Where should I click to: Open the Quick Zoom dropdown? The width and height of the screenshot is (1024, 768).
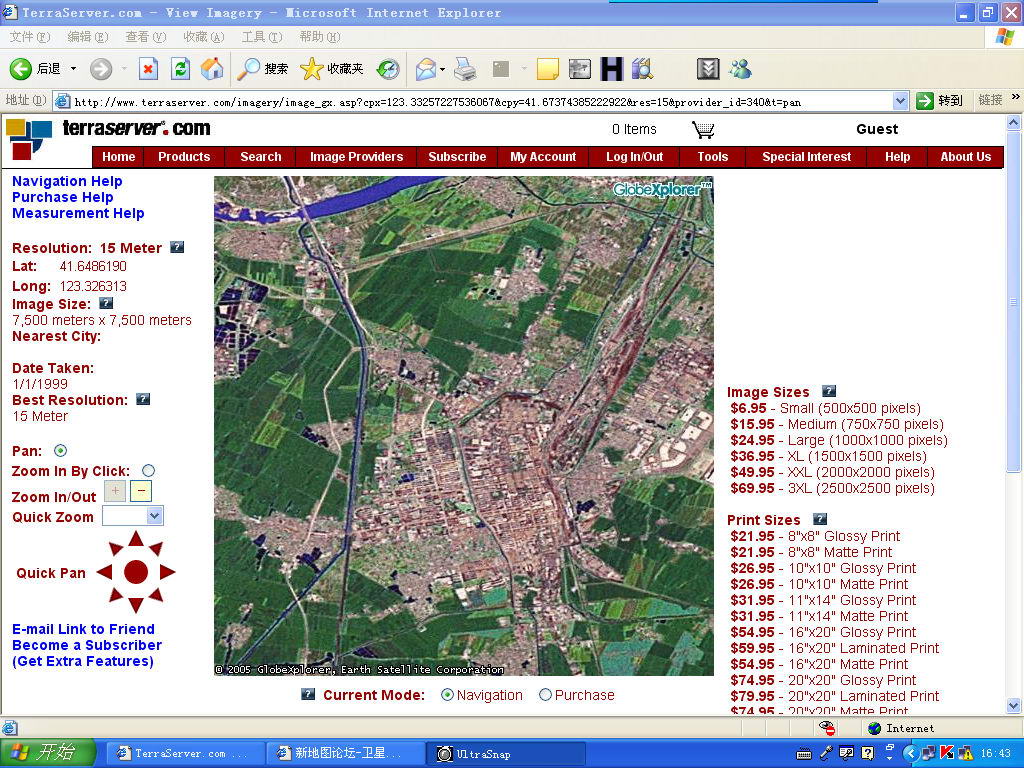(154, 516)
